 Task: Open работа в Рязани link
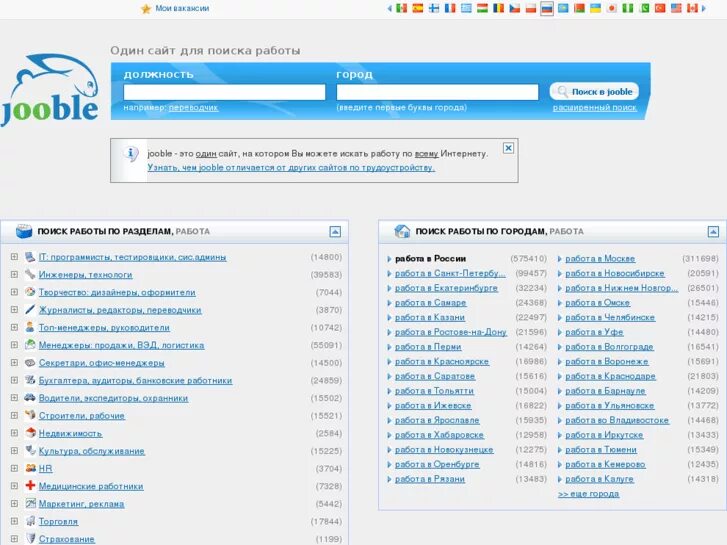pyautogui.click(x=430, y=479)
